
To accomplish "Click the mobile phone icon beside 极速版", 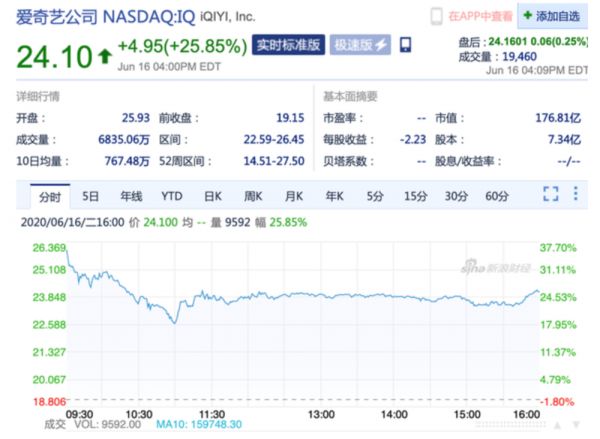I will [x=406, y=45].
